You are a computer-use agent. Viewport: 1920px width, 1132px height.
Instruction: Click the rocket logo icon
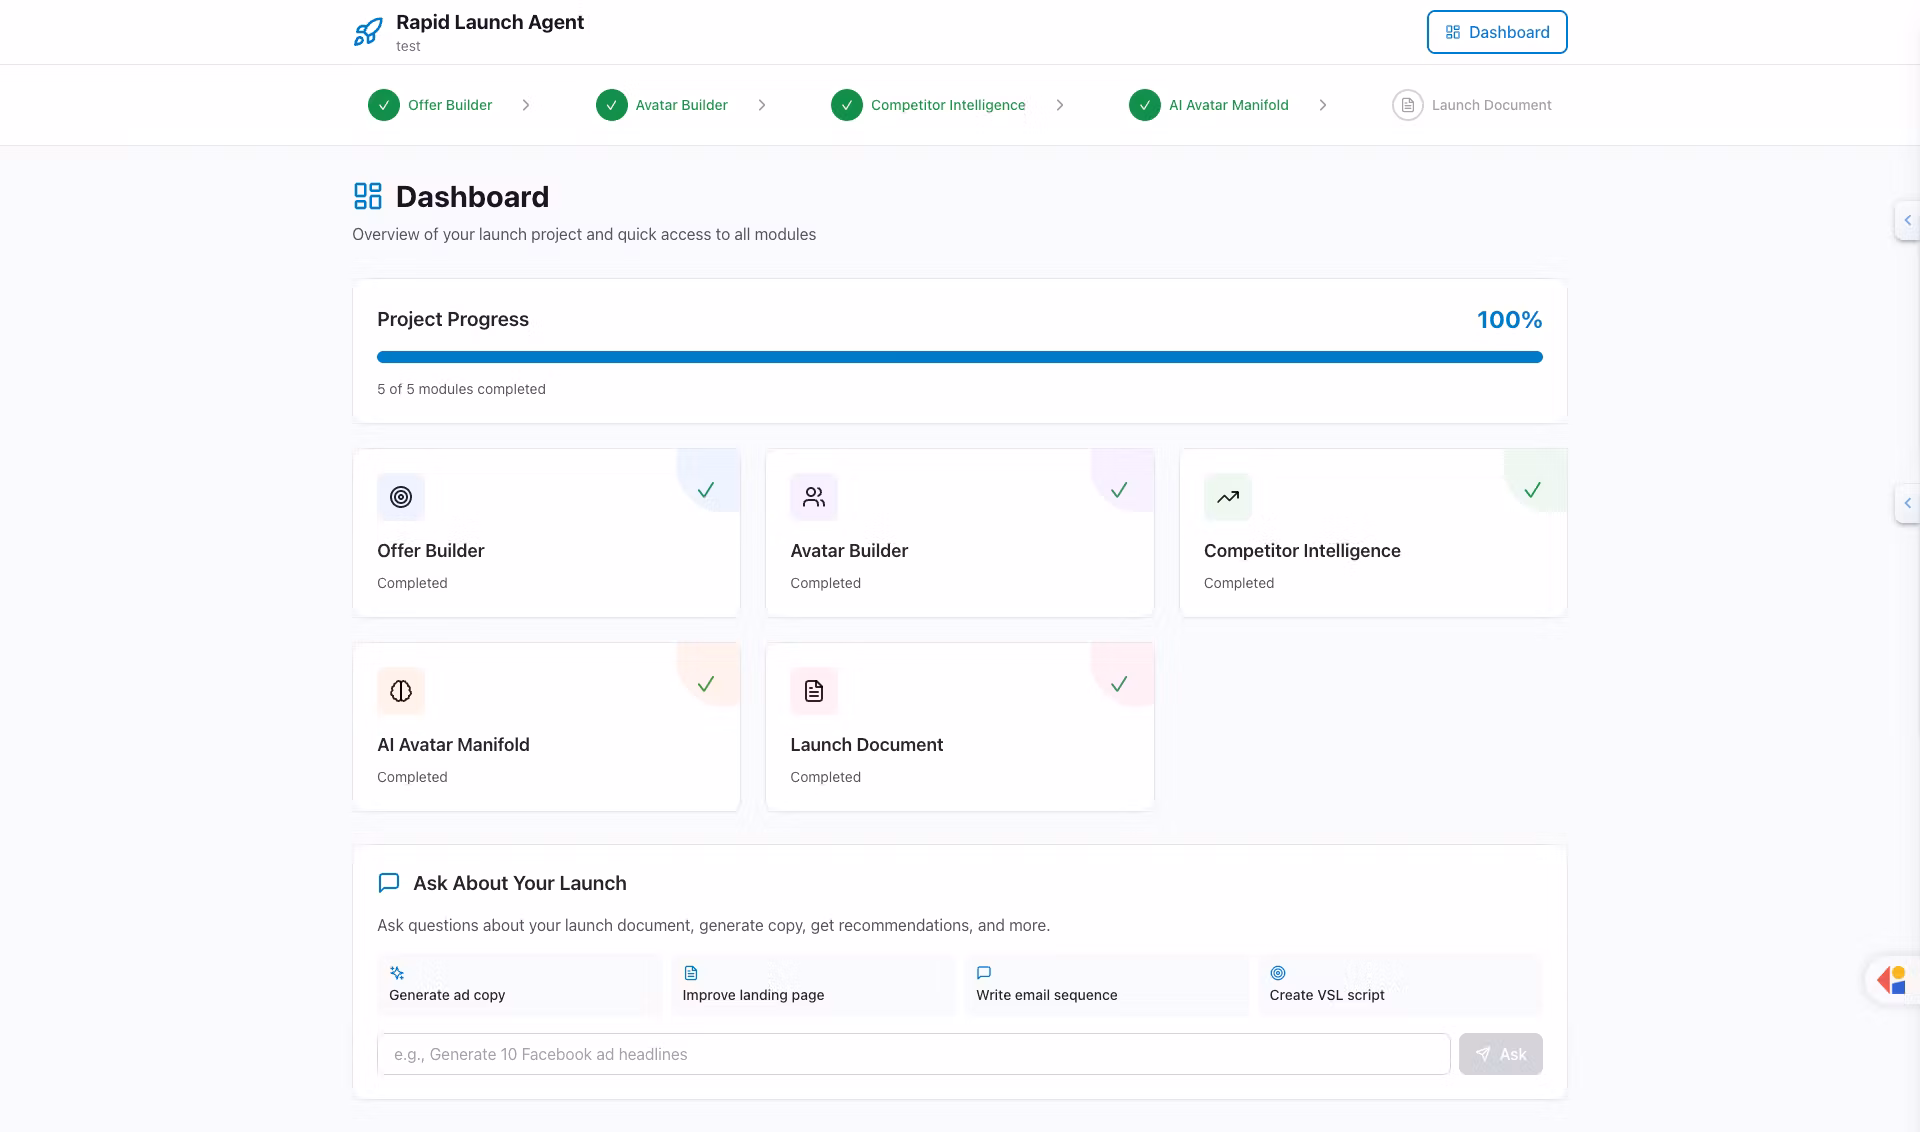pos(368,32)
